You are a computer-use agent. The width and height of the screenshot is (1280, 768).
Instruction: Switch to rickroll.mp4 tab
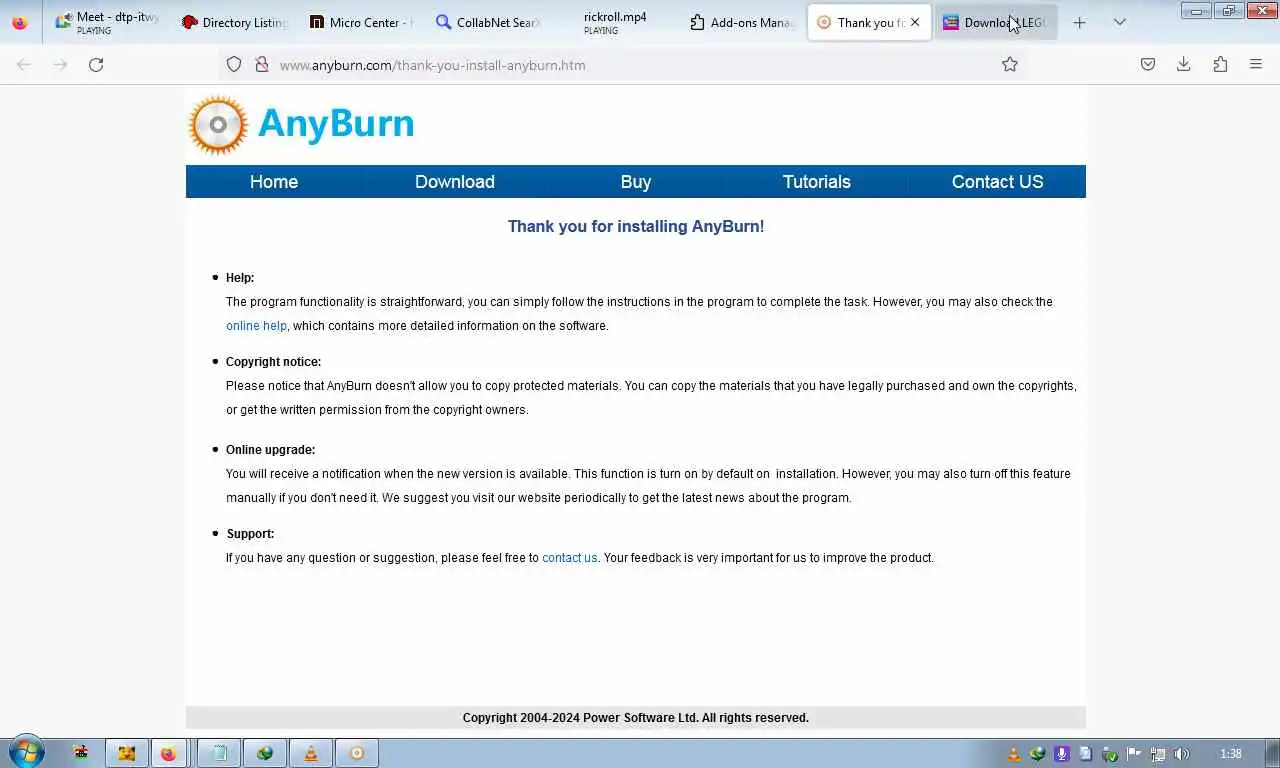pyautogui.click(x=615, y=22)
